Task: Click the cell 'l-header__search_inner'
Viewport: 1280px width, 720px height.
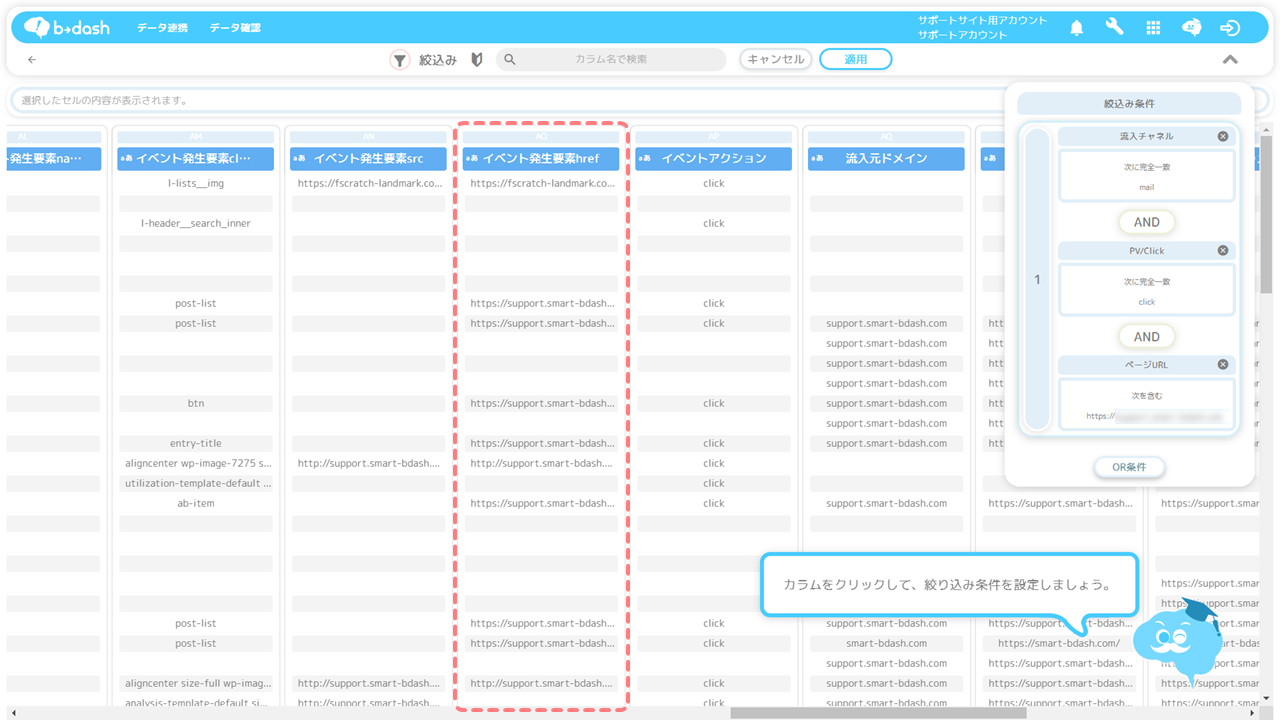Action: [195, 223]
